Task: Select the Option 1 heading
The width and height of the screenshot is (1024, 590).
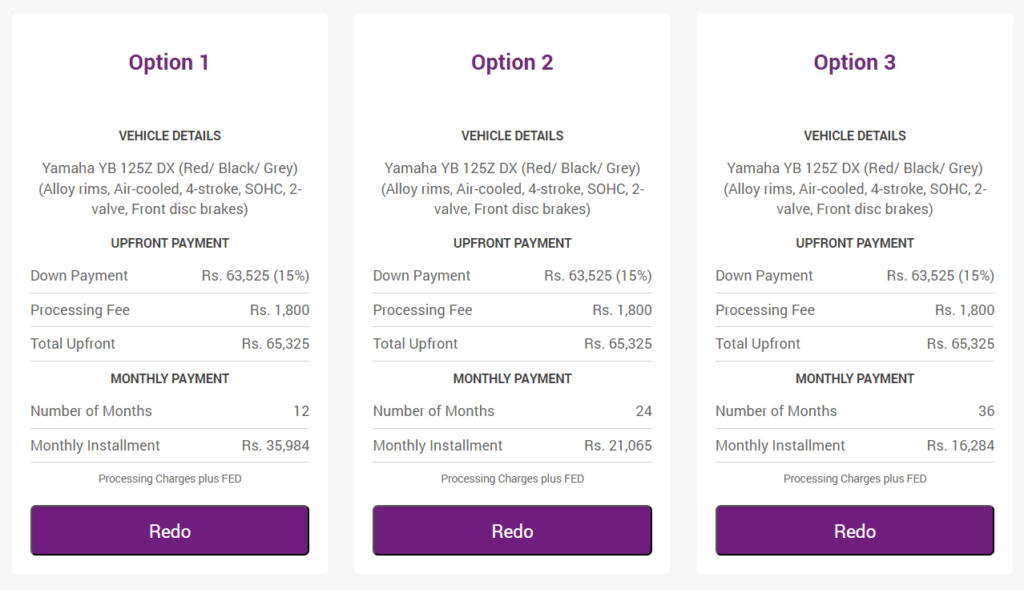Action: click(168, 62)
